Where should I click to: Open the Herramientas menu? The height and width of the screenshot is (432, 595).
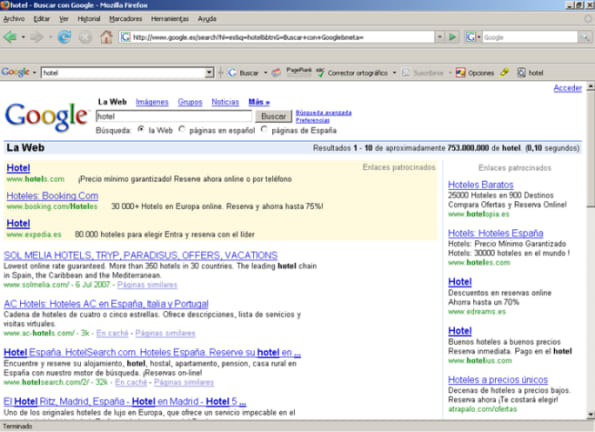(x=170, y=19)
